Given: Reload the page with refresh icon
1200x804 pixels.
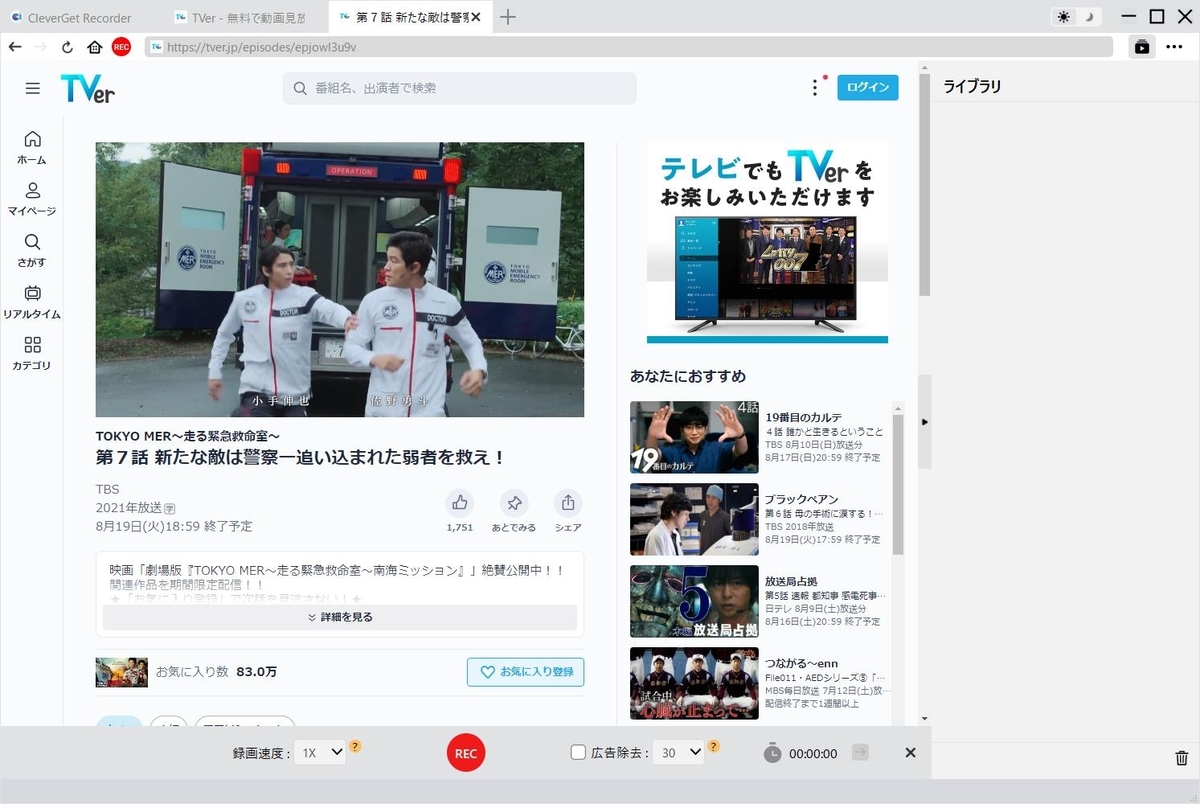Looking at the screenshot, I should [68, 47].
